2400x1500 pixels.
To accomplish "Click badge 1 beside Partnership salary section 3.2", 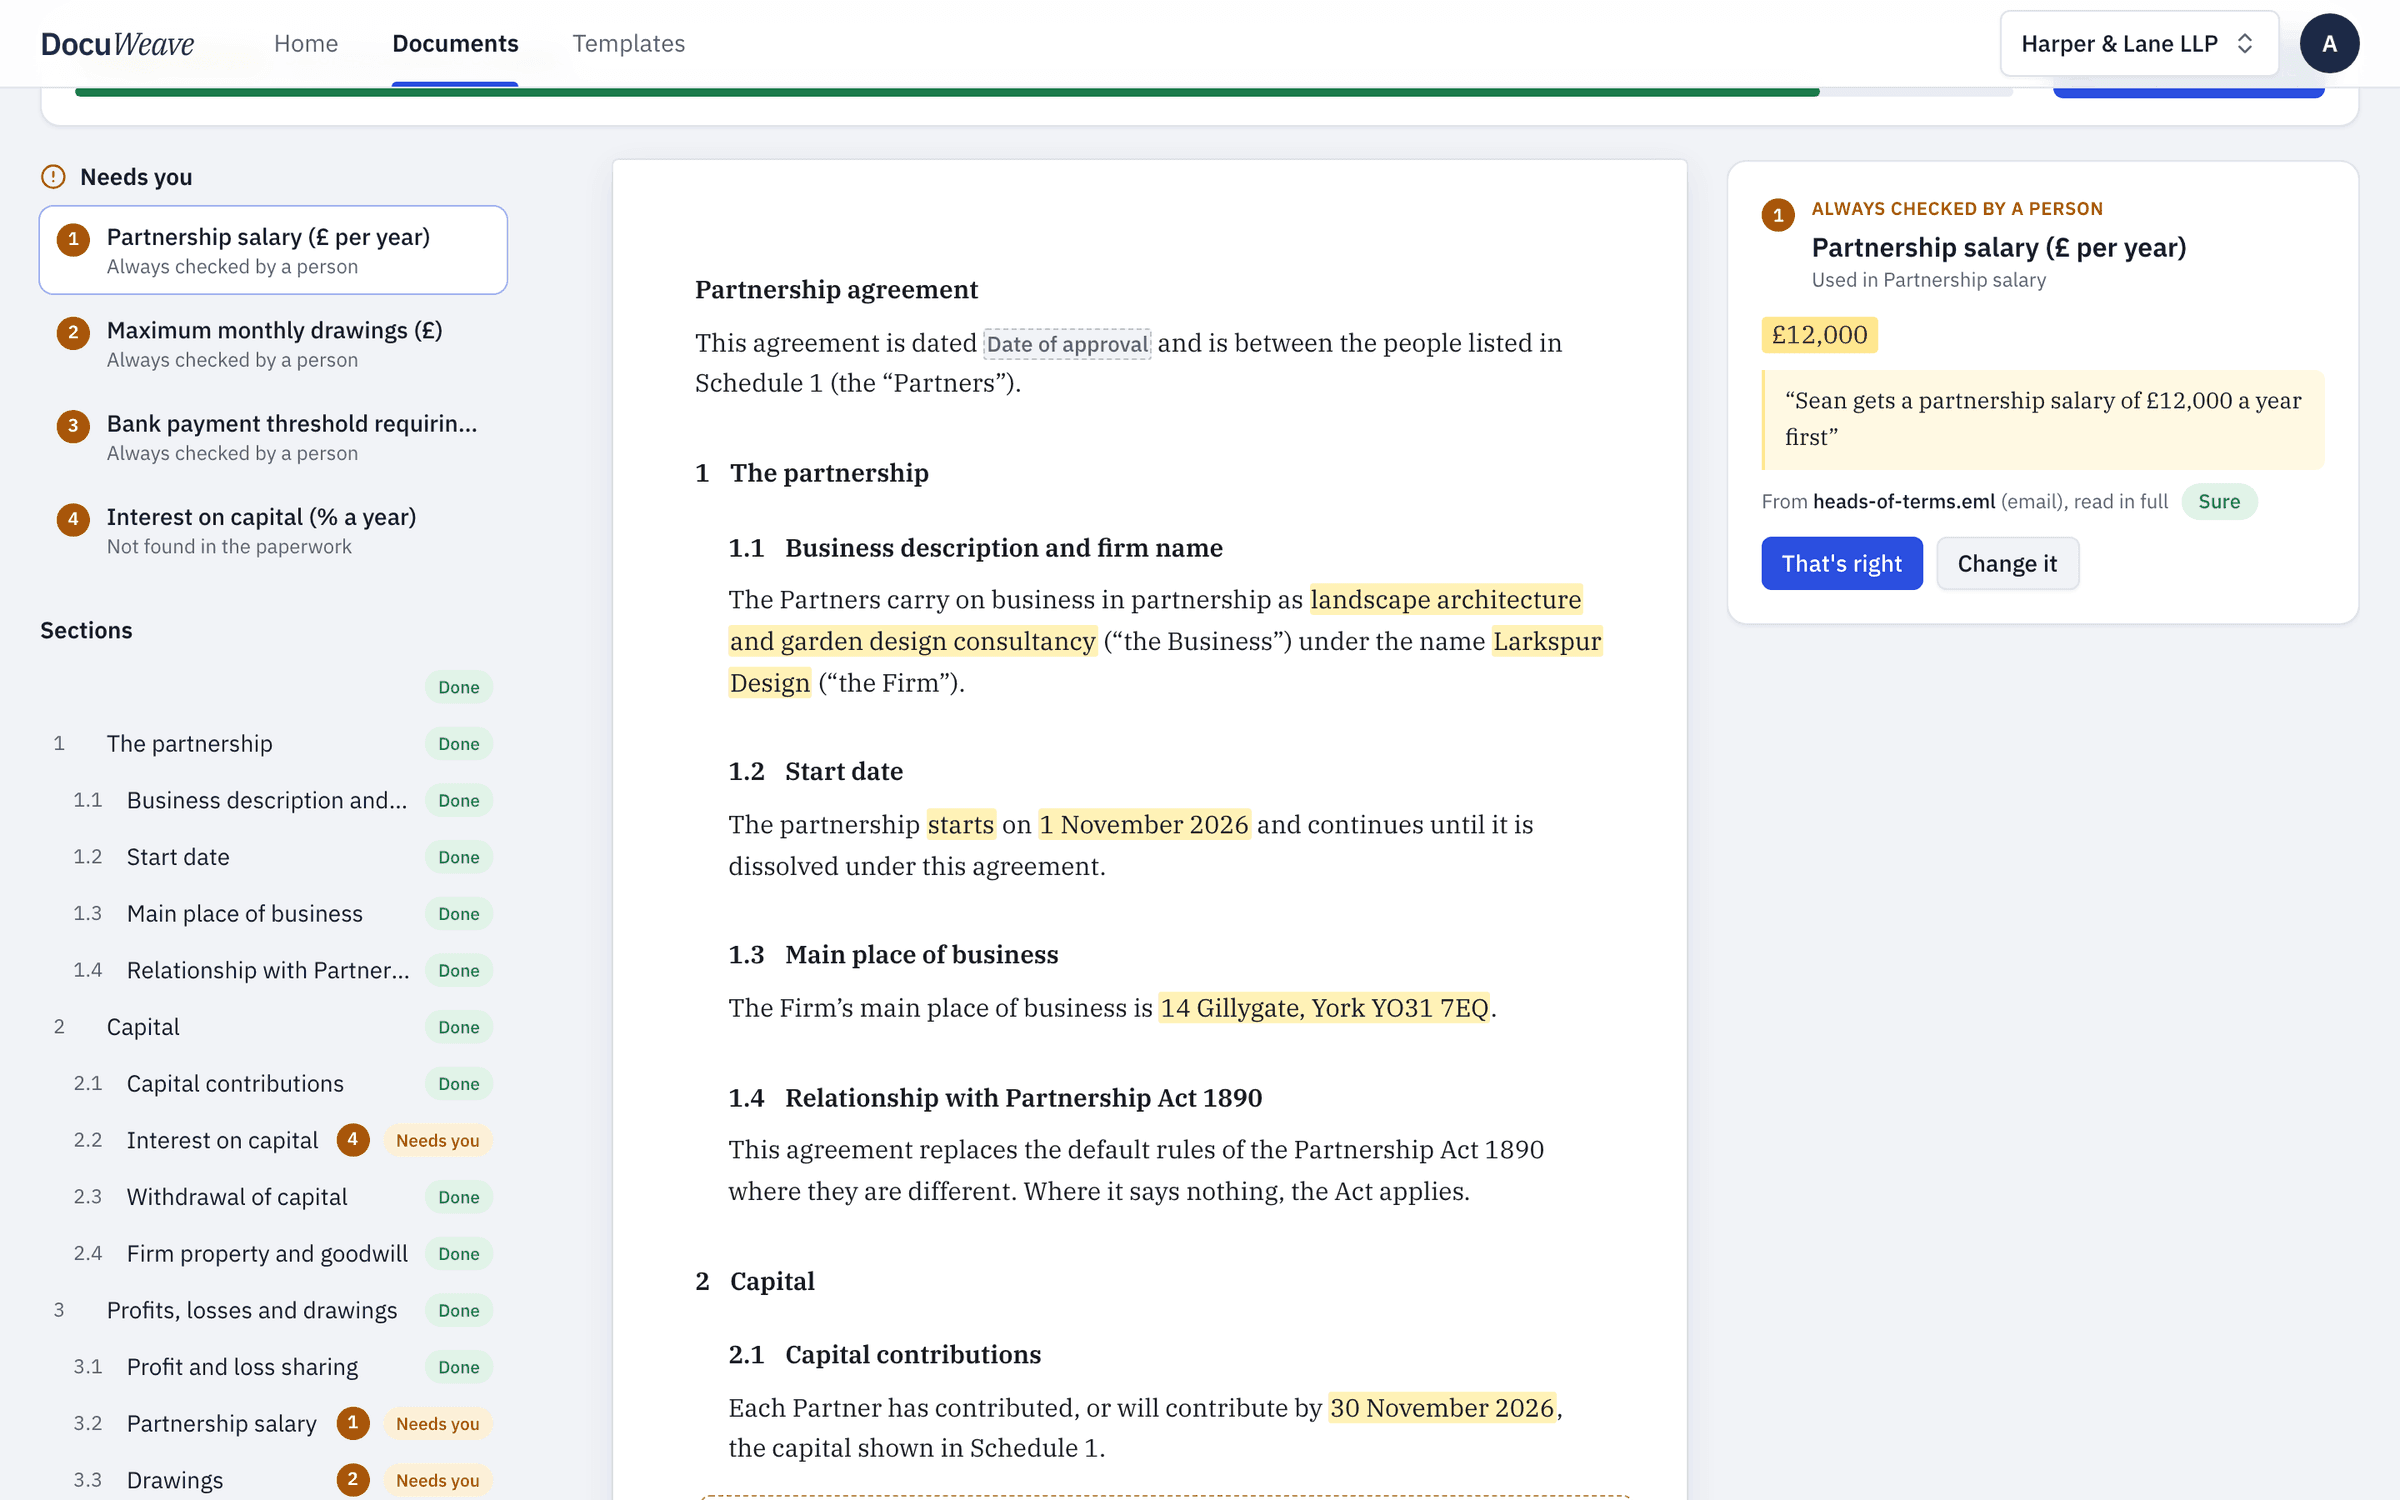I will point(352,1423).
